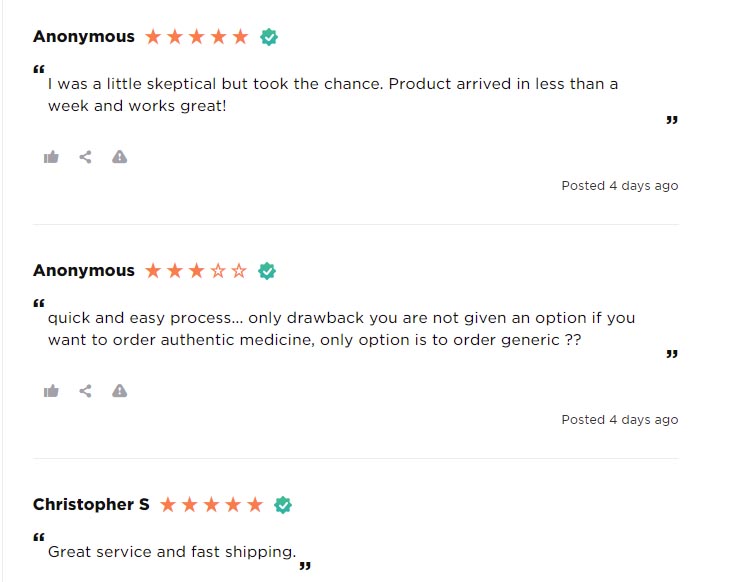Report the first Anonymous review with warning icon
The image size is (735, 582).
(120, 157)
